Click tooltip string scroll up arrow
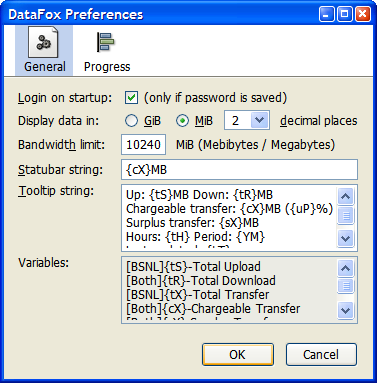 pos(346,196)
